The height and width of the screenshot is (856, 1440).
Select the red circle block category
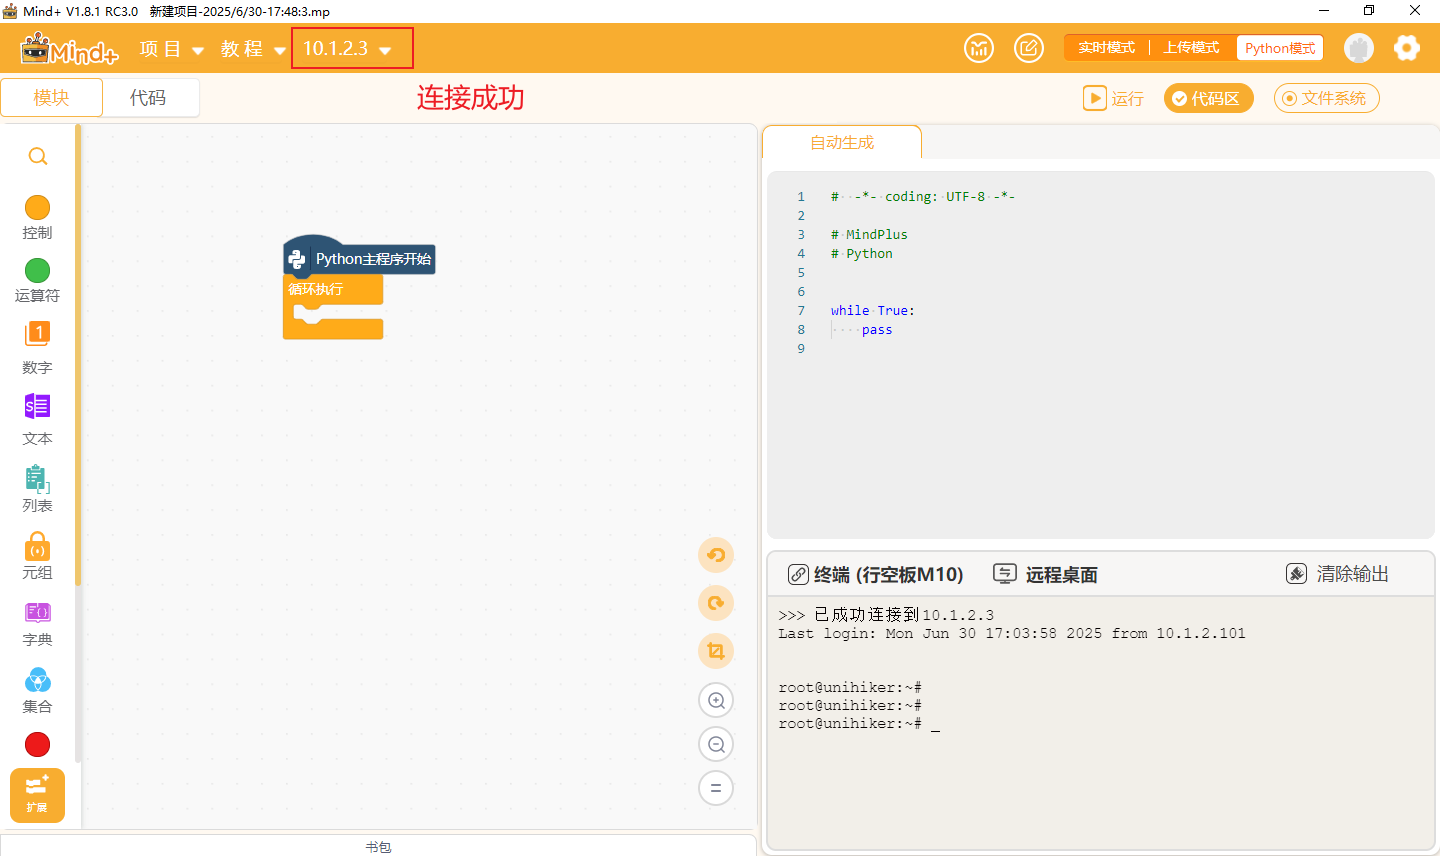[37, 745]
